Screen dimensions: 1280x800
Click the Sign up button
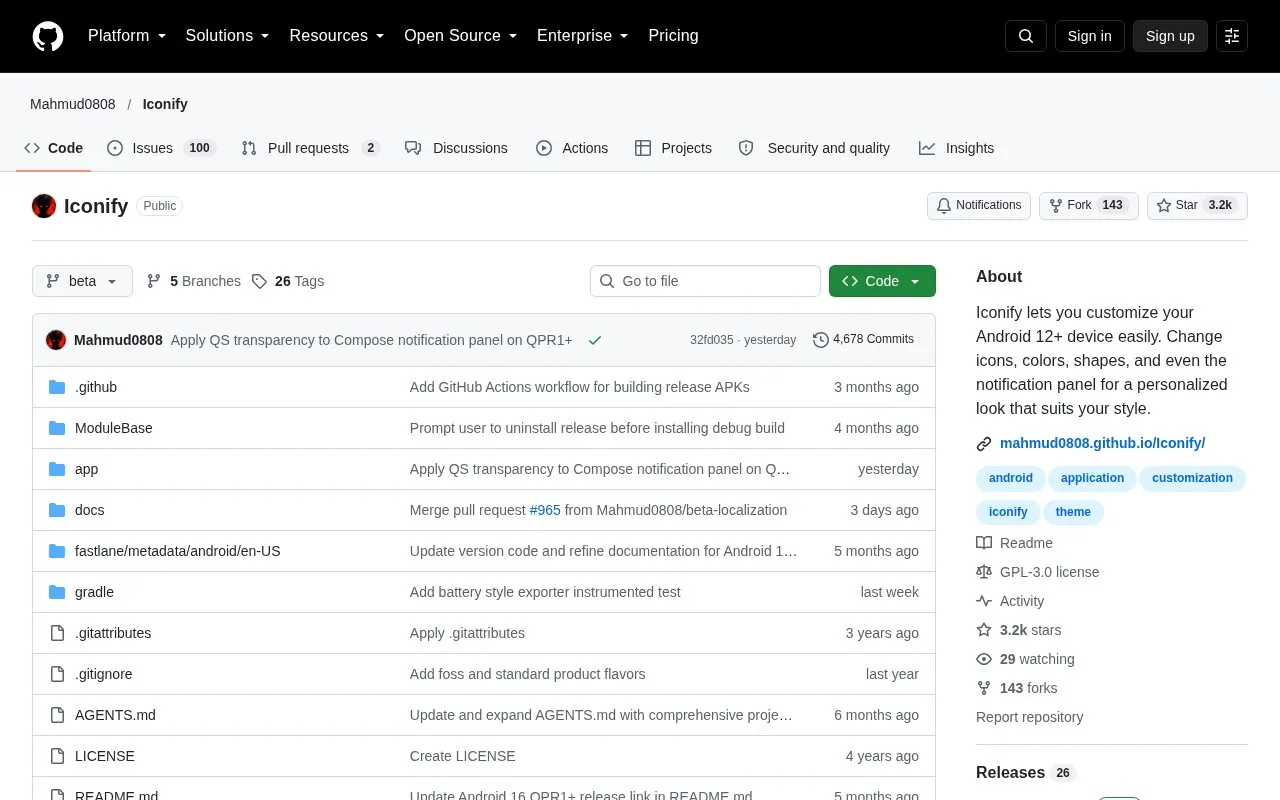[1170, 36]
